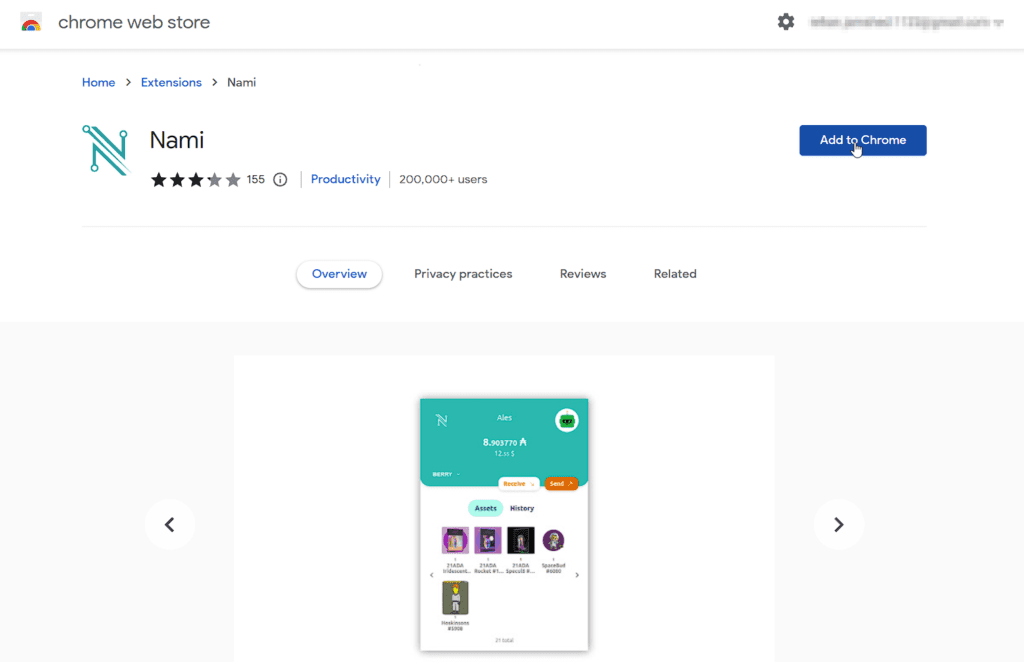
Task: Click the 'Nami' breadcrumb text
Action: (x=242, y=83)
